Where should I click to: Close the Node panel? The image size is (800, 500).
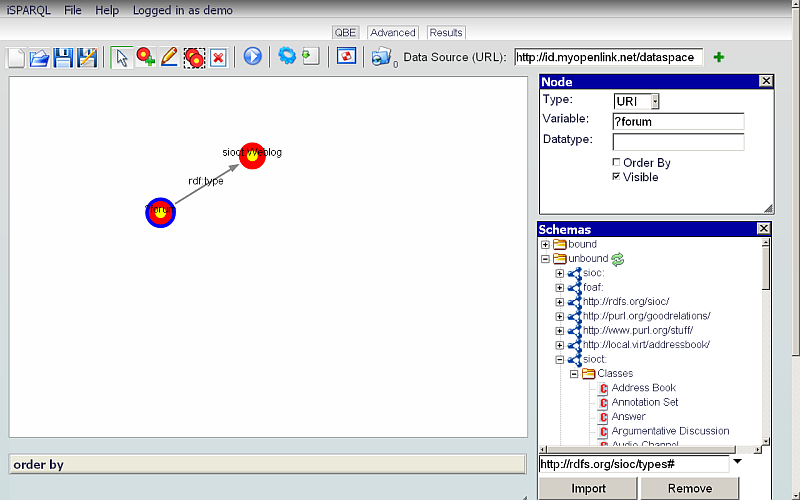click(766, 81)
